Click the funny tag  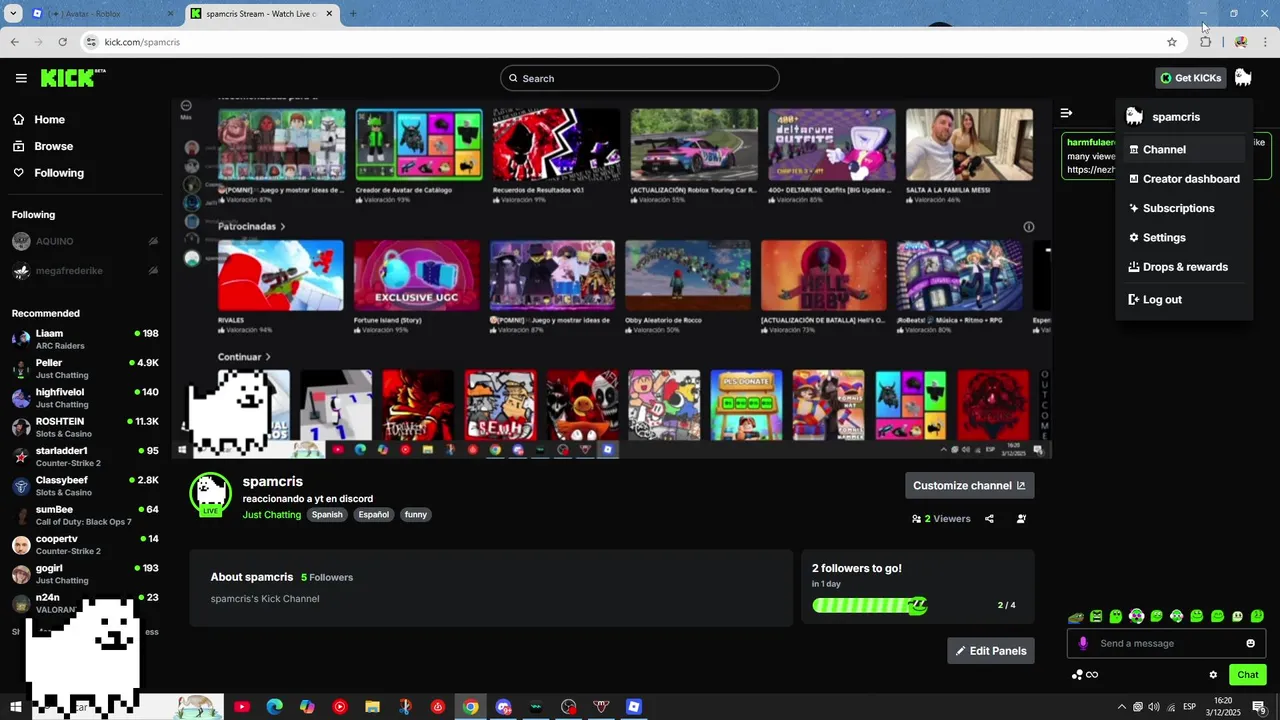tap(416, 515)
